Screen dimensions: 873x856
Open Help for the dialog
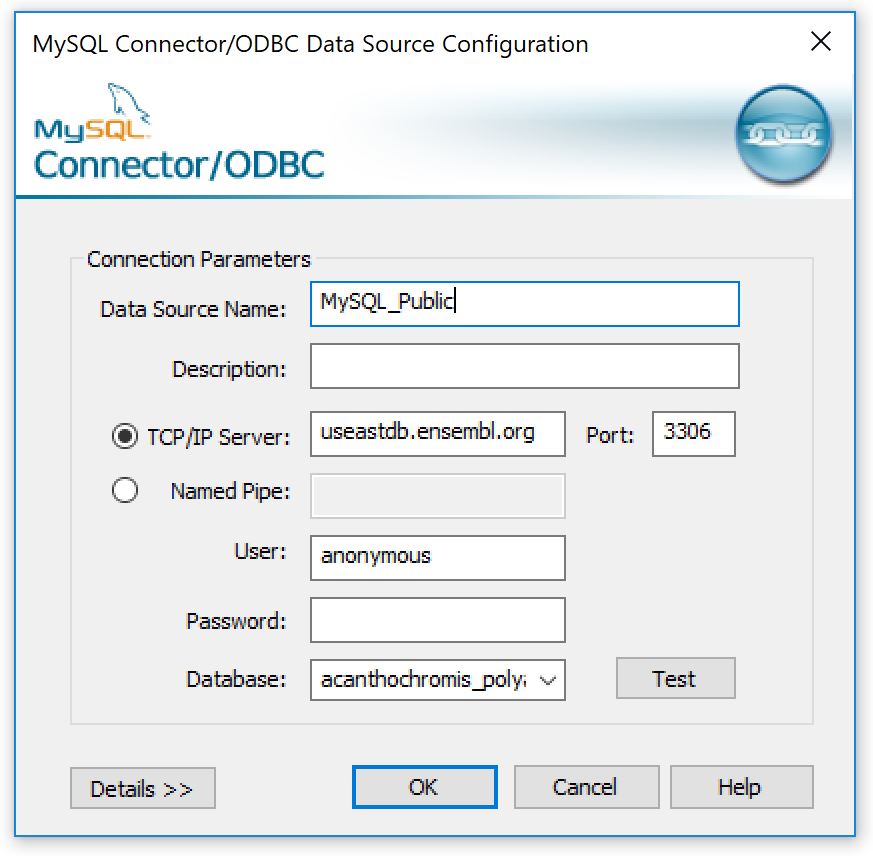pos(742,787)
